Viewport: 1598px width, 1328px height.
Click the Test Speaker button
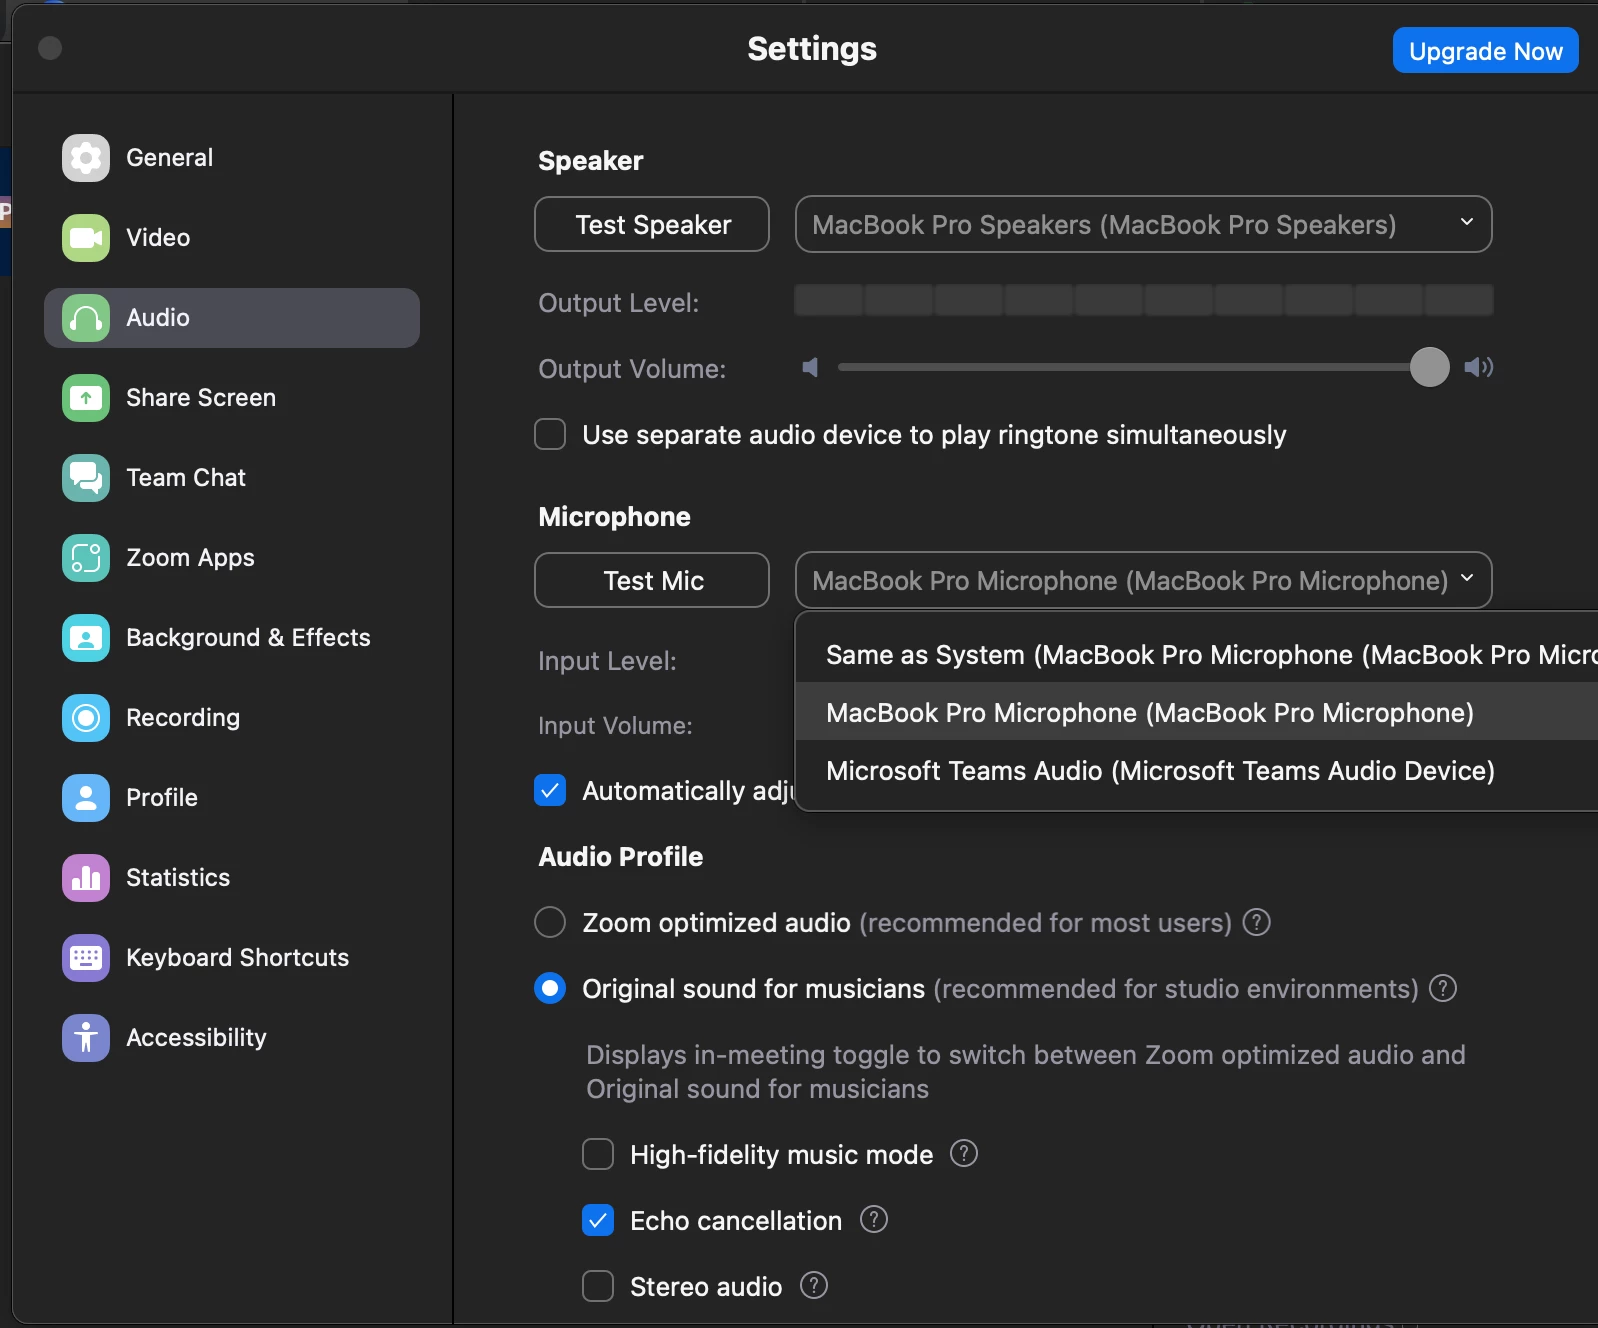(652, 225)
